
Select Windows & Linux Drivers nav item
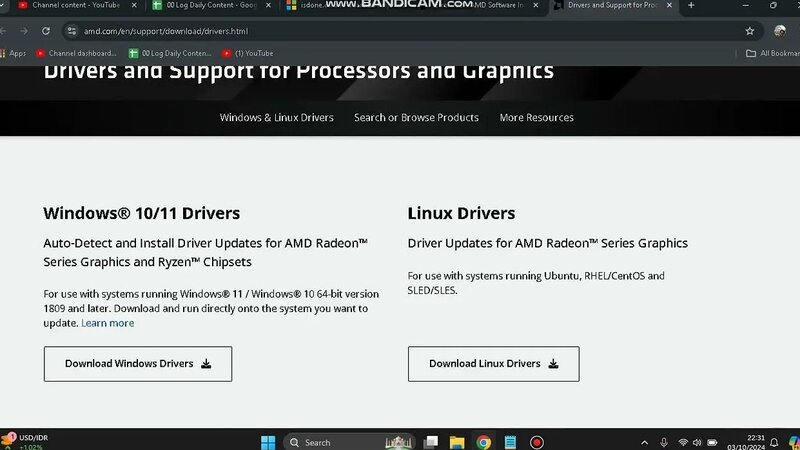(277, 117)
